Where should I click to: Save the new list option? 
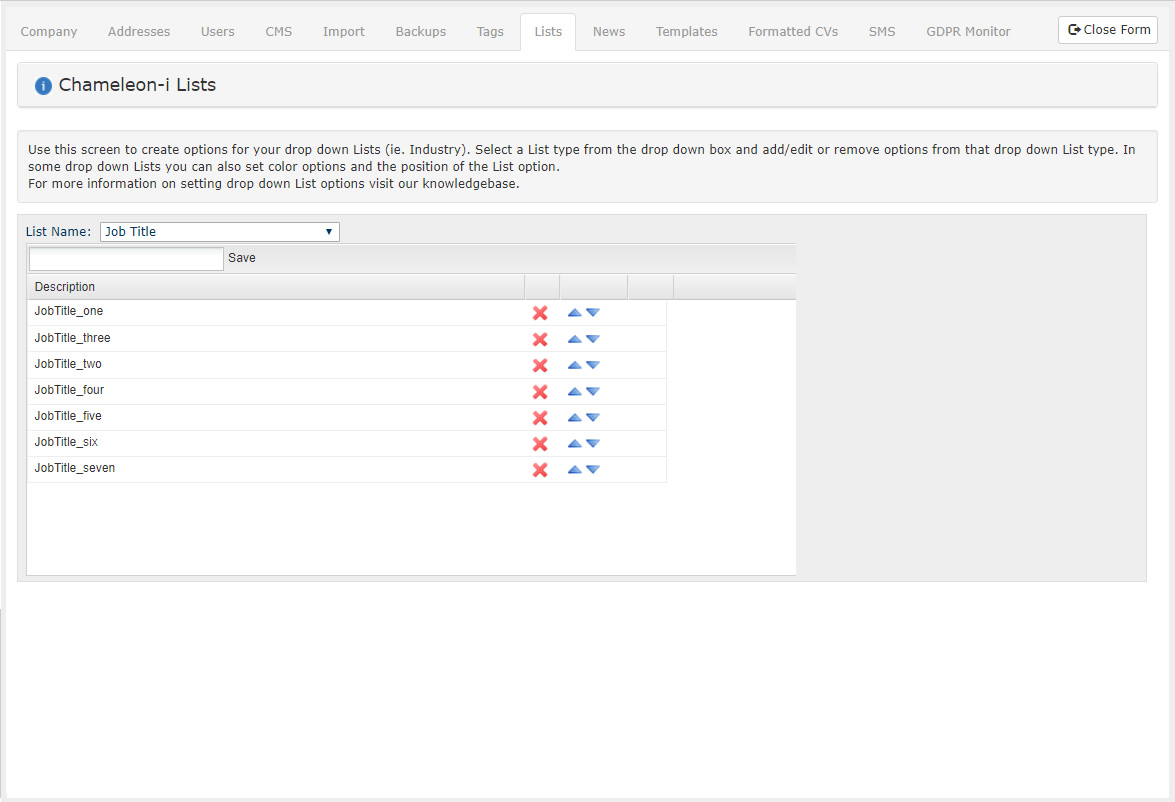[x=241, y=258]
